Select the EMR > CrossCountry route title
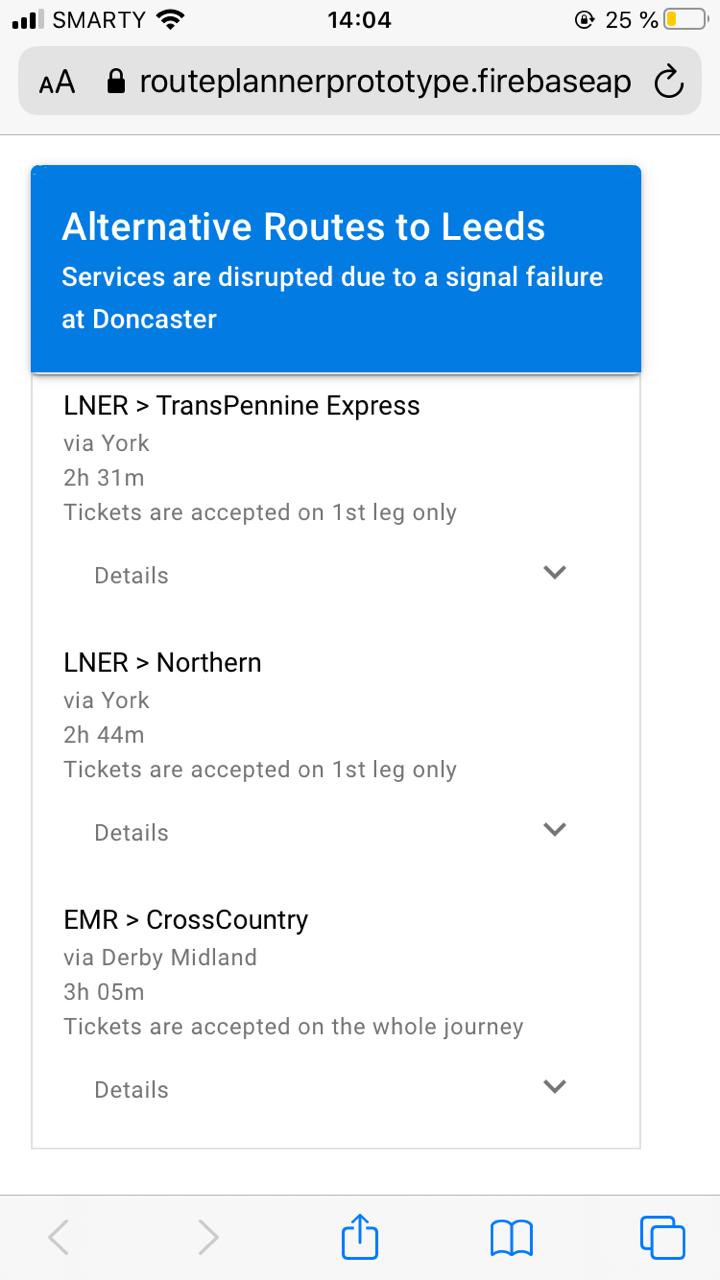The height and width of the screenshot is (1280, 720). click(186, 919)
